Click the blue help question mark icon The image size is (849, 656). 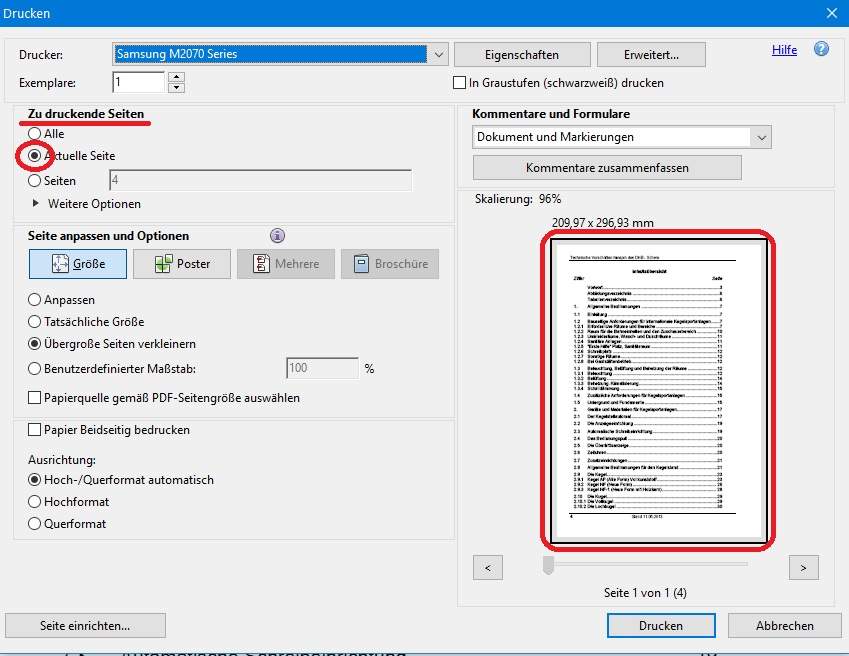(821, 49)
